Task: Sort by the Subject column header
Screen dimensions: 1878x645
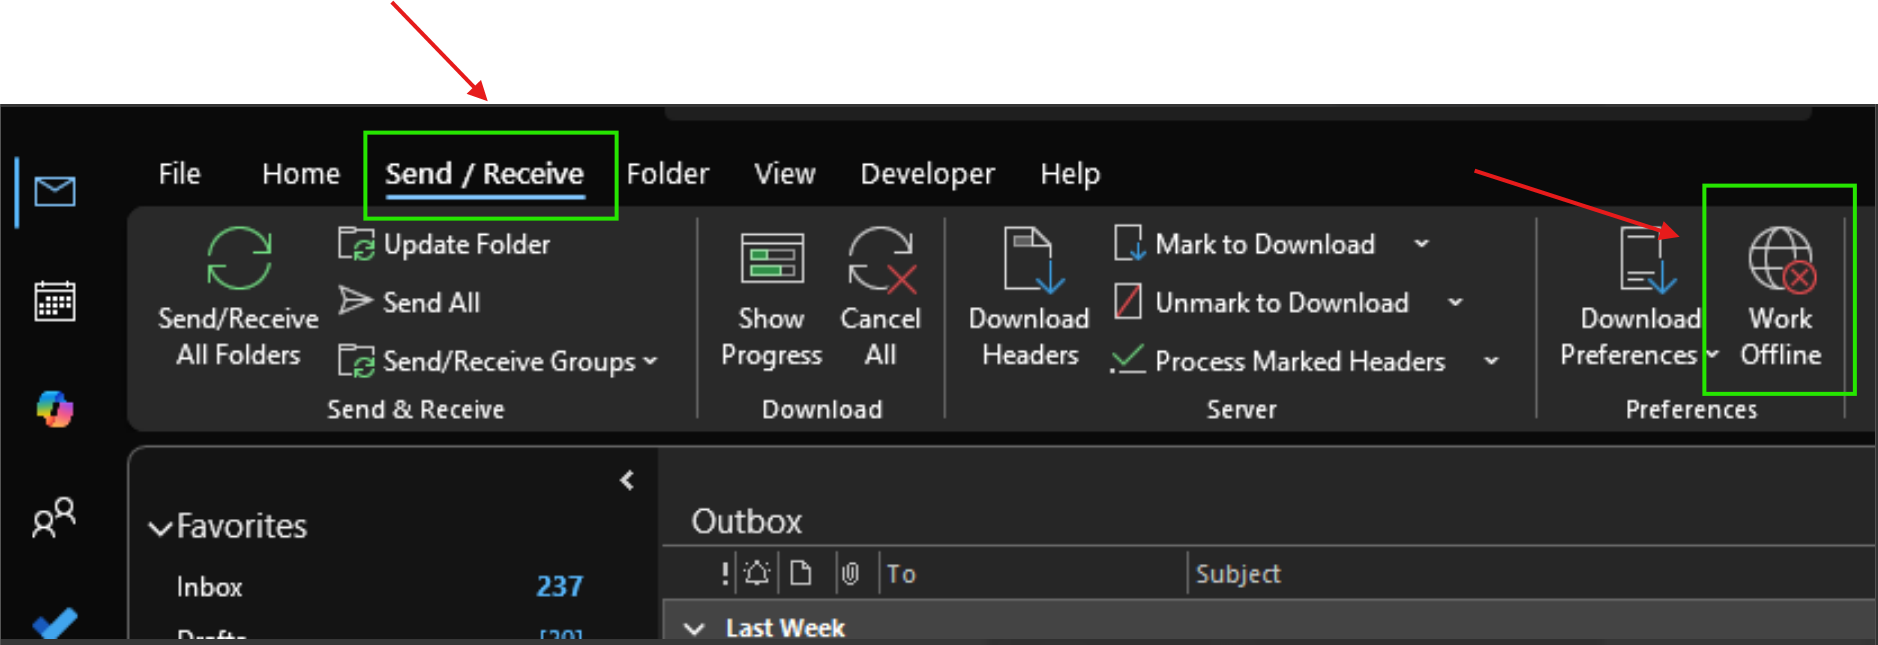Action: (x=1238, y=574)
